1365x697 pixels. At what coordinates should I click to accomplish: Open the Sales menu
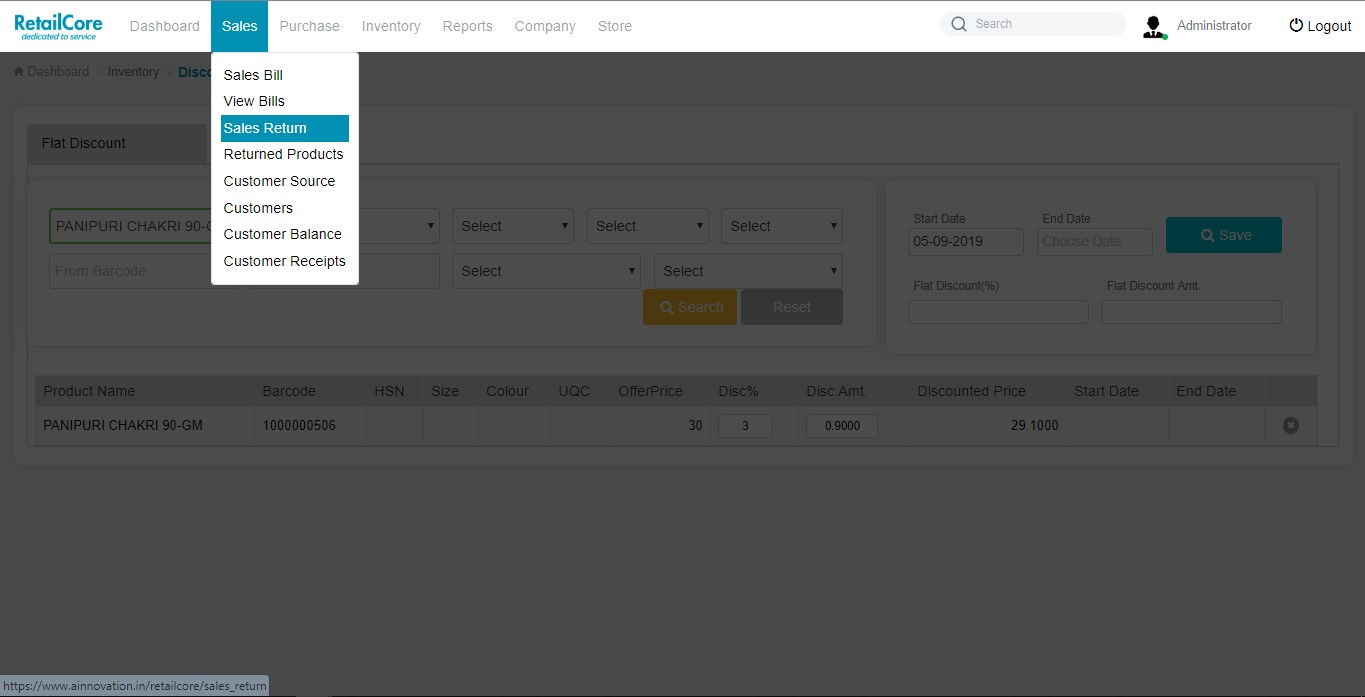240,26
